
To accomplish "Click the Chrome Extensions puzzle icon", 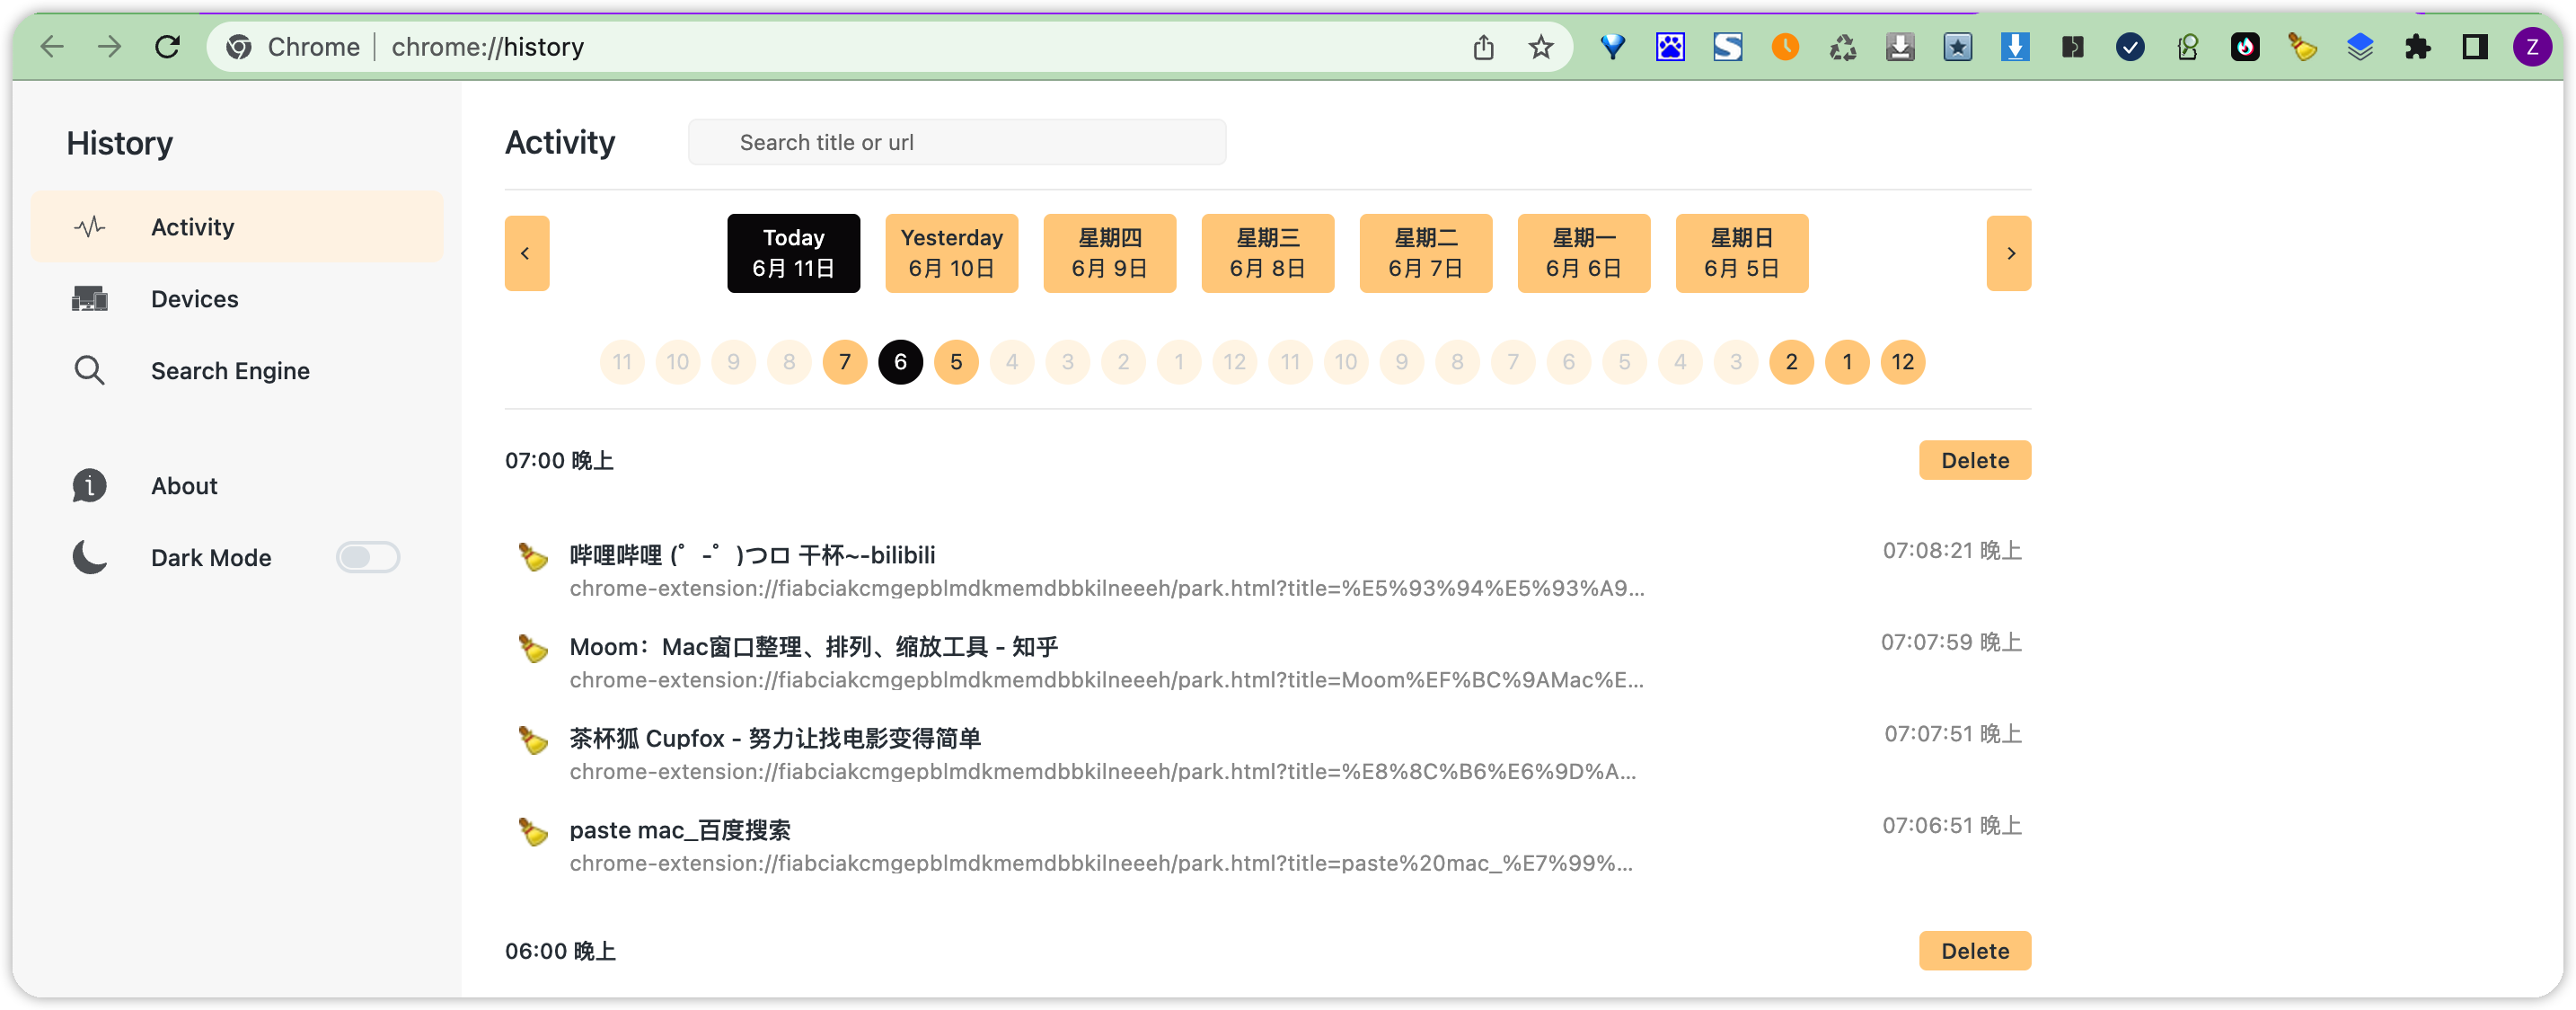I will click(x=2417, y=47).
